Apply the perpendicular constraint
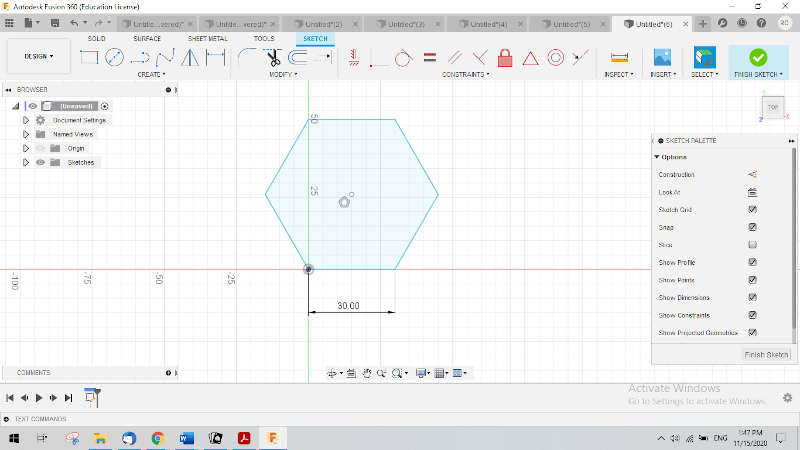800x450 pixels. tap(480, 57)
